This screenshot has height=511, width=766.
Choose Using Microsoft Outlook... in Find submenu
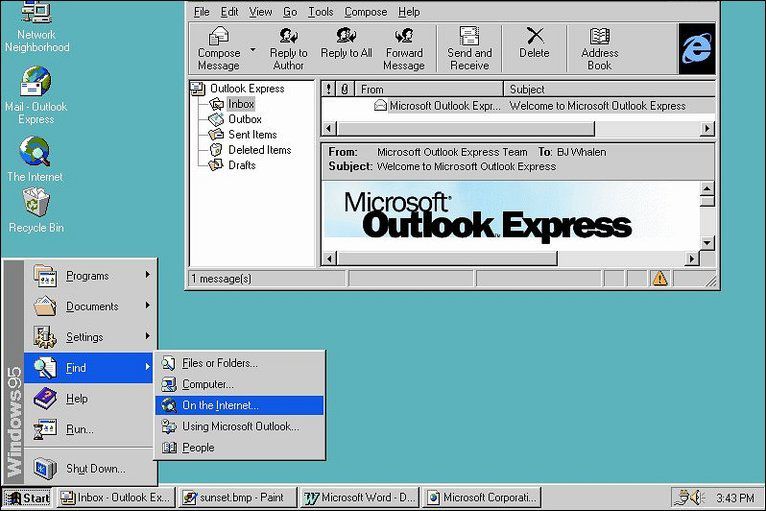pos(239,426)
